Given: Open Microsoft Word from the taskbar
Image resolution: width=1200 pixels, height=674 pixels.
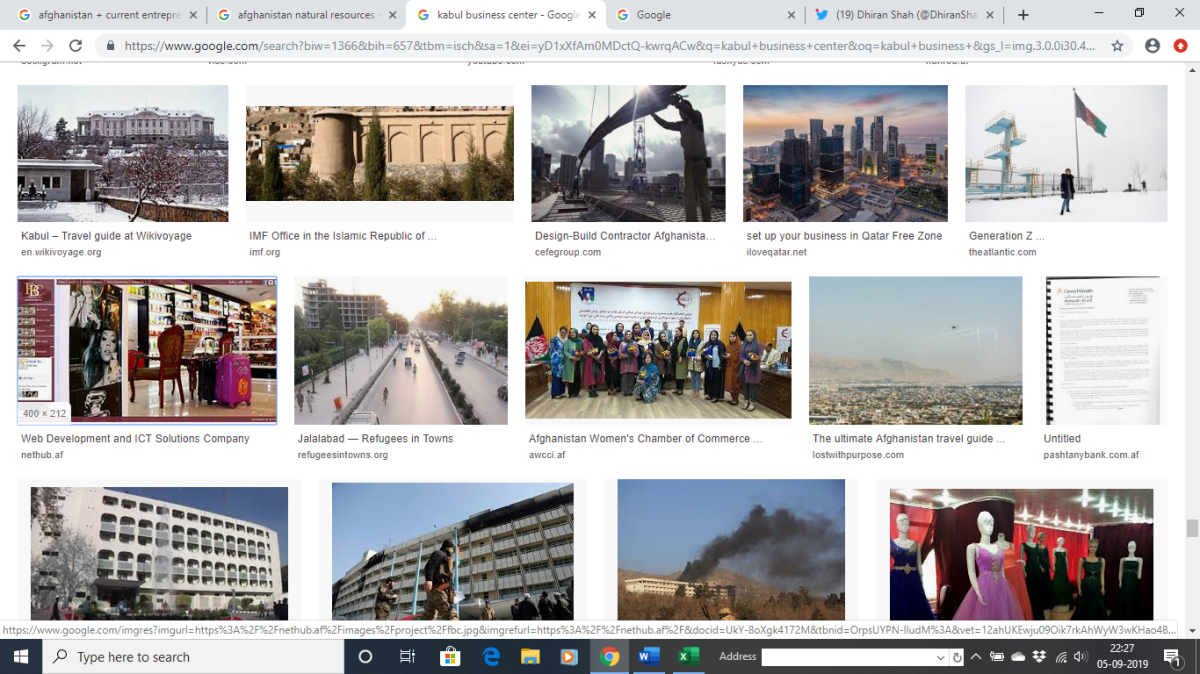Looking at the screenshot, I should (647, 657).
